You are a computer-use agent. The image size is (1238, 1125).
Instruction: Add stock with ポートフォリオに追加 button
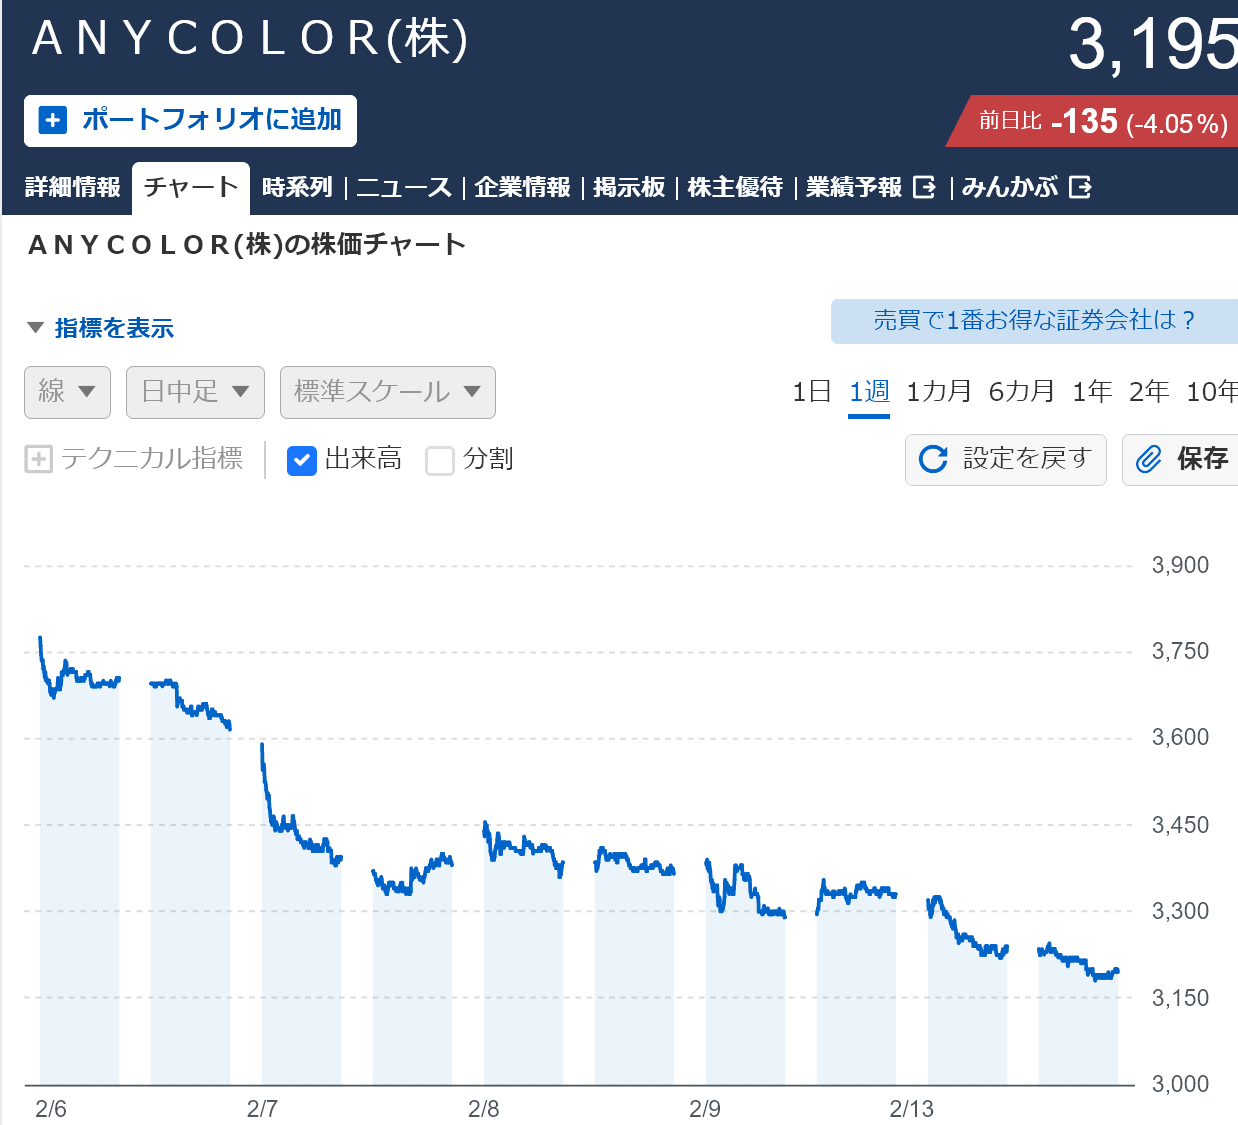point(190,121)
